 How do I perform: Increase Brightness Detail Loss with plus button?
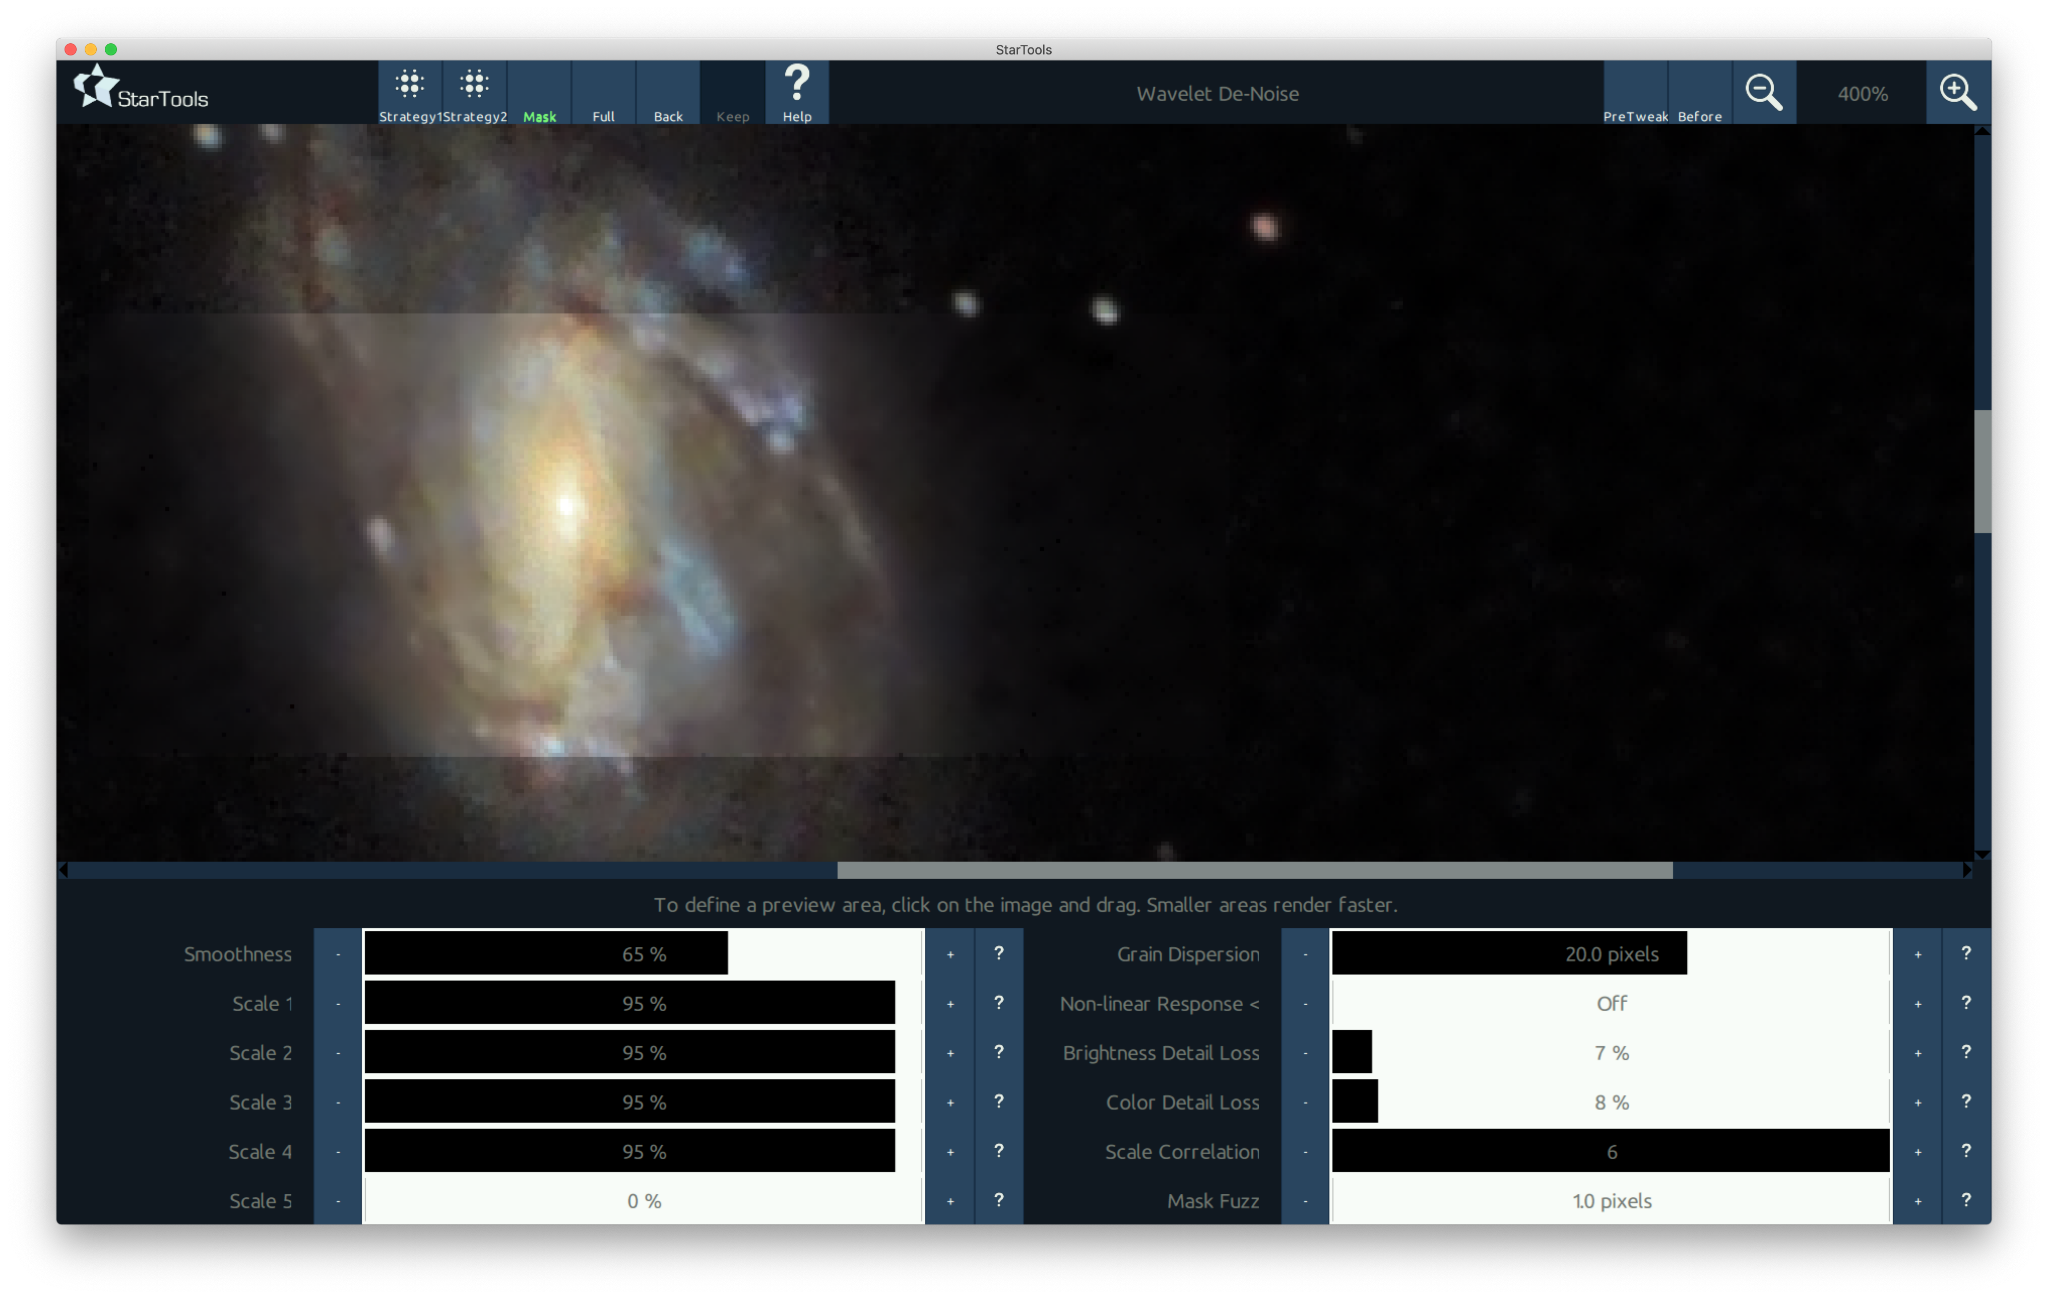[x=1918, y=1052]
